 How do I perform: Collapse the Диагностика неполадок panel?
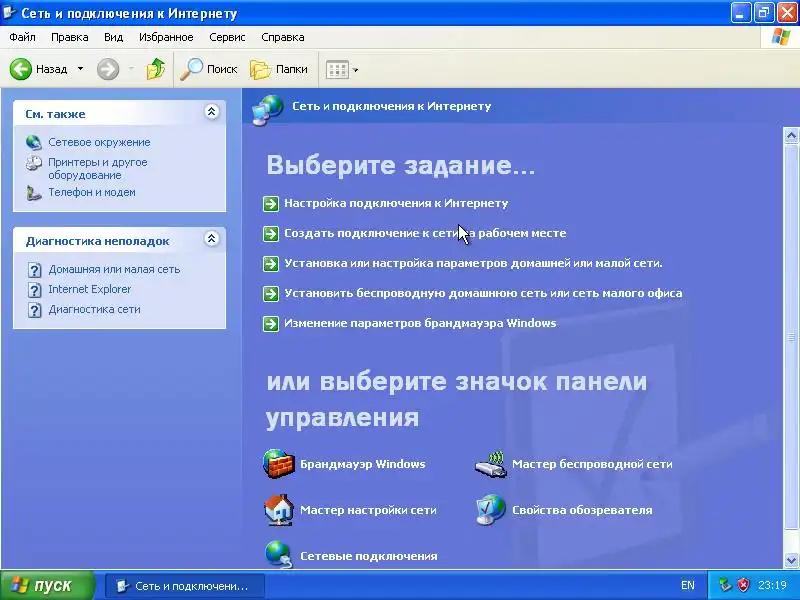(x=212, y=239)
